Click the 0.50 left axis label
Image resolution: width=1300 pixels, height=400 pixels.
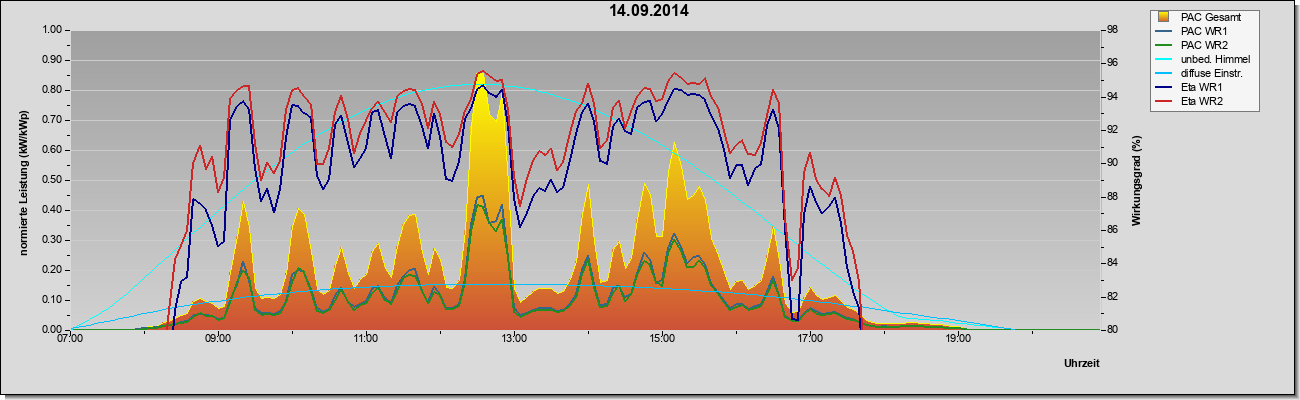(x=52, y=180)
